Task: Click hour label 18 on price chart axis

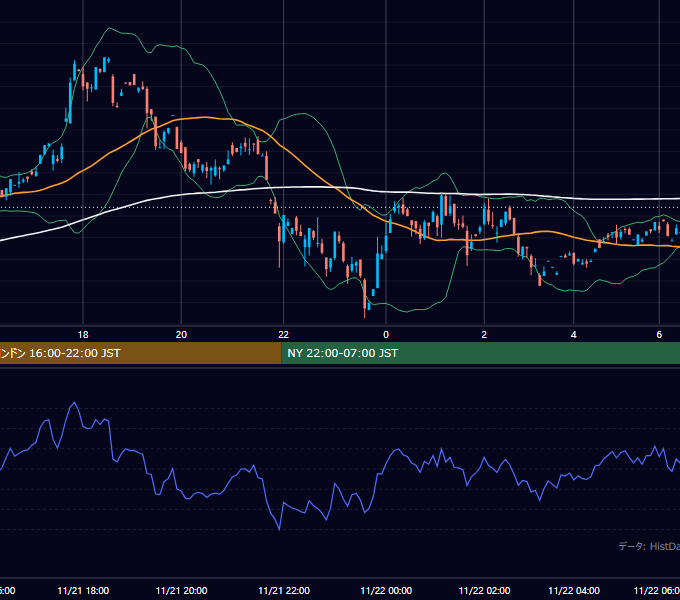Action: click(83, 335)
